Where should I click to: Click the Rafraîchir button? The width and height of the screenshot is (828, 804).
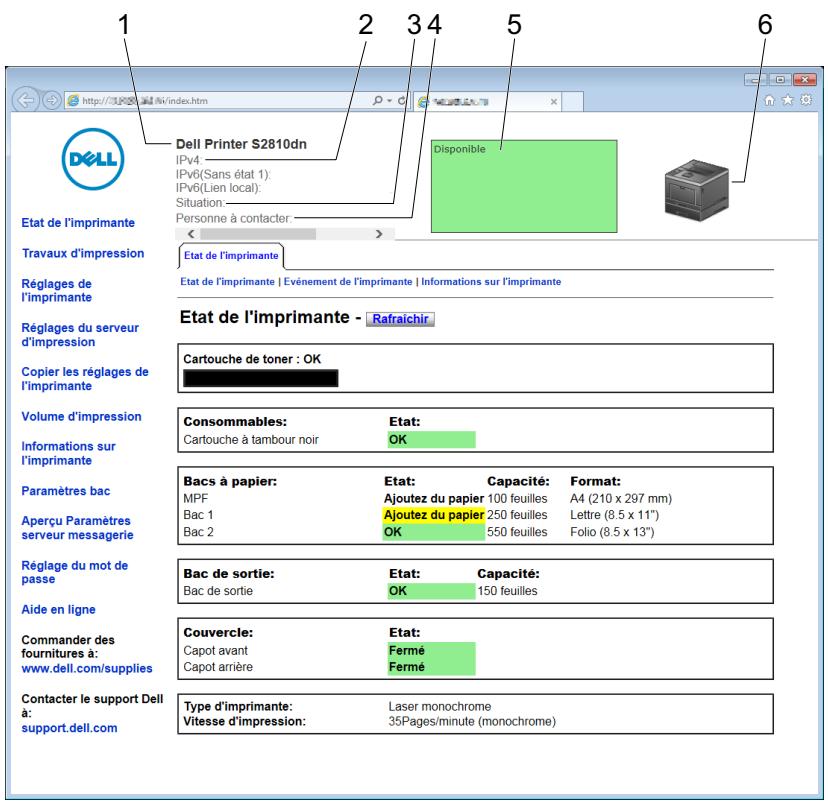[400, 319]
